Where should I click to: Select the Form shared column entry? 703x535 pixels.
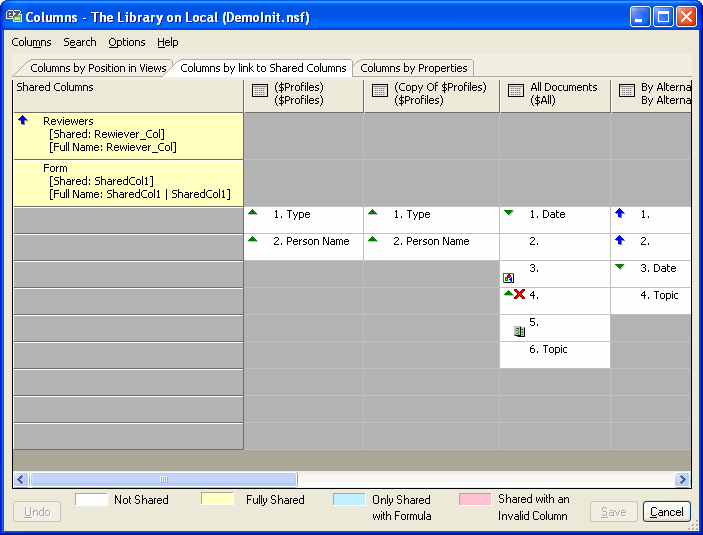tap(128, 182)
